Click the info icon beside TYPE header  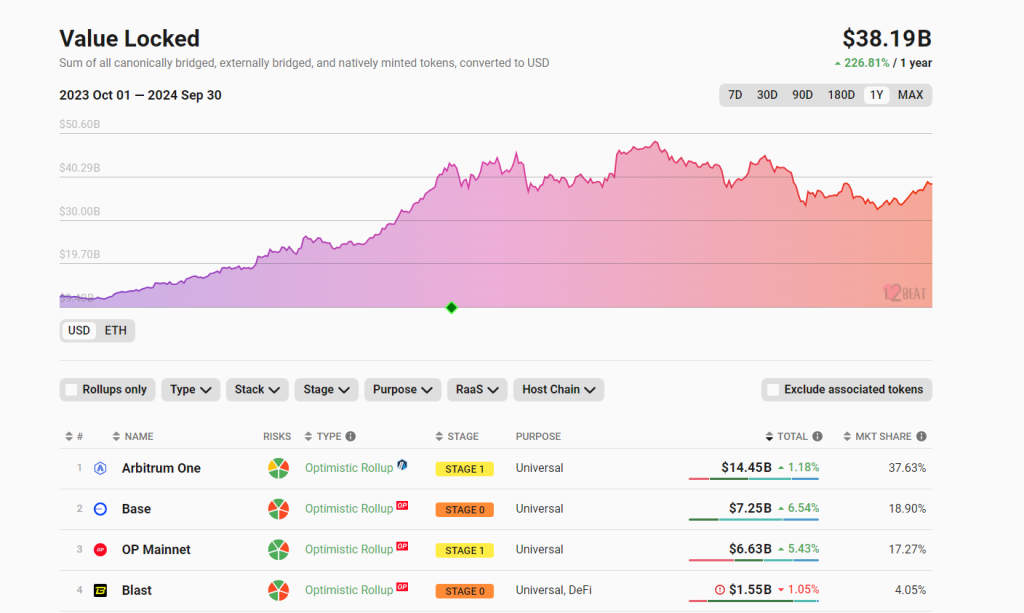point(351,437)
